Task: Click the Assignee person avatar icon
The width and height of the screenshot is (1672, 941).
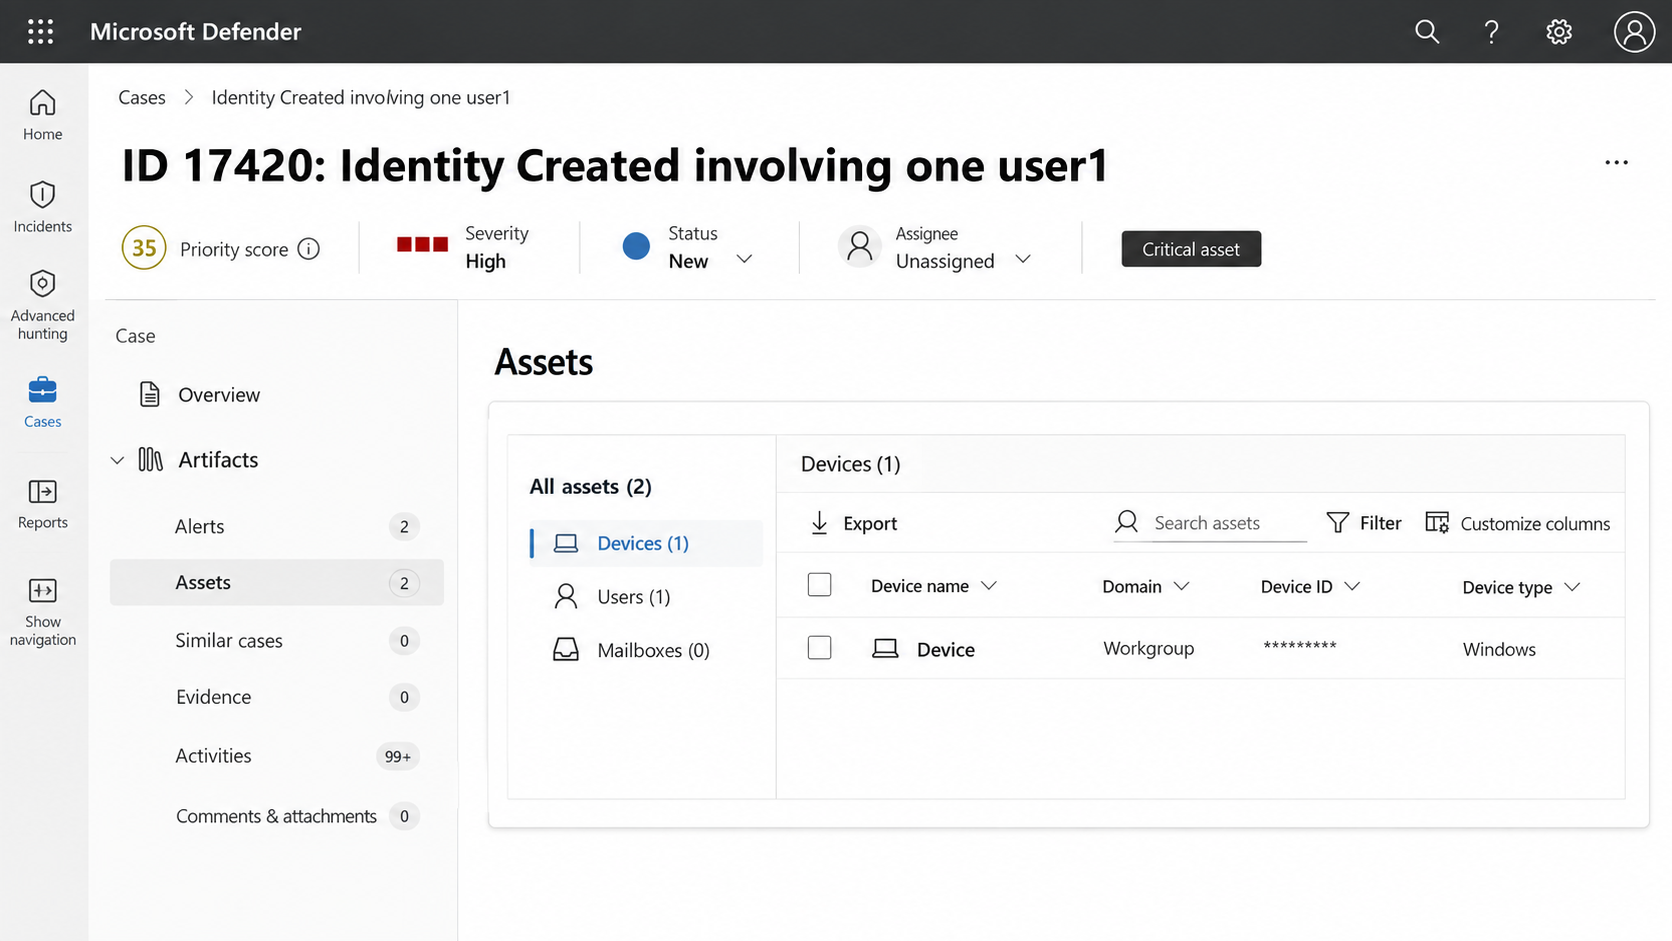Action: coord(860,247)
